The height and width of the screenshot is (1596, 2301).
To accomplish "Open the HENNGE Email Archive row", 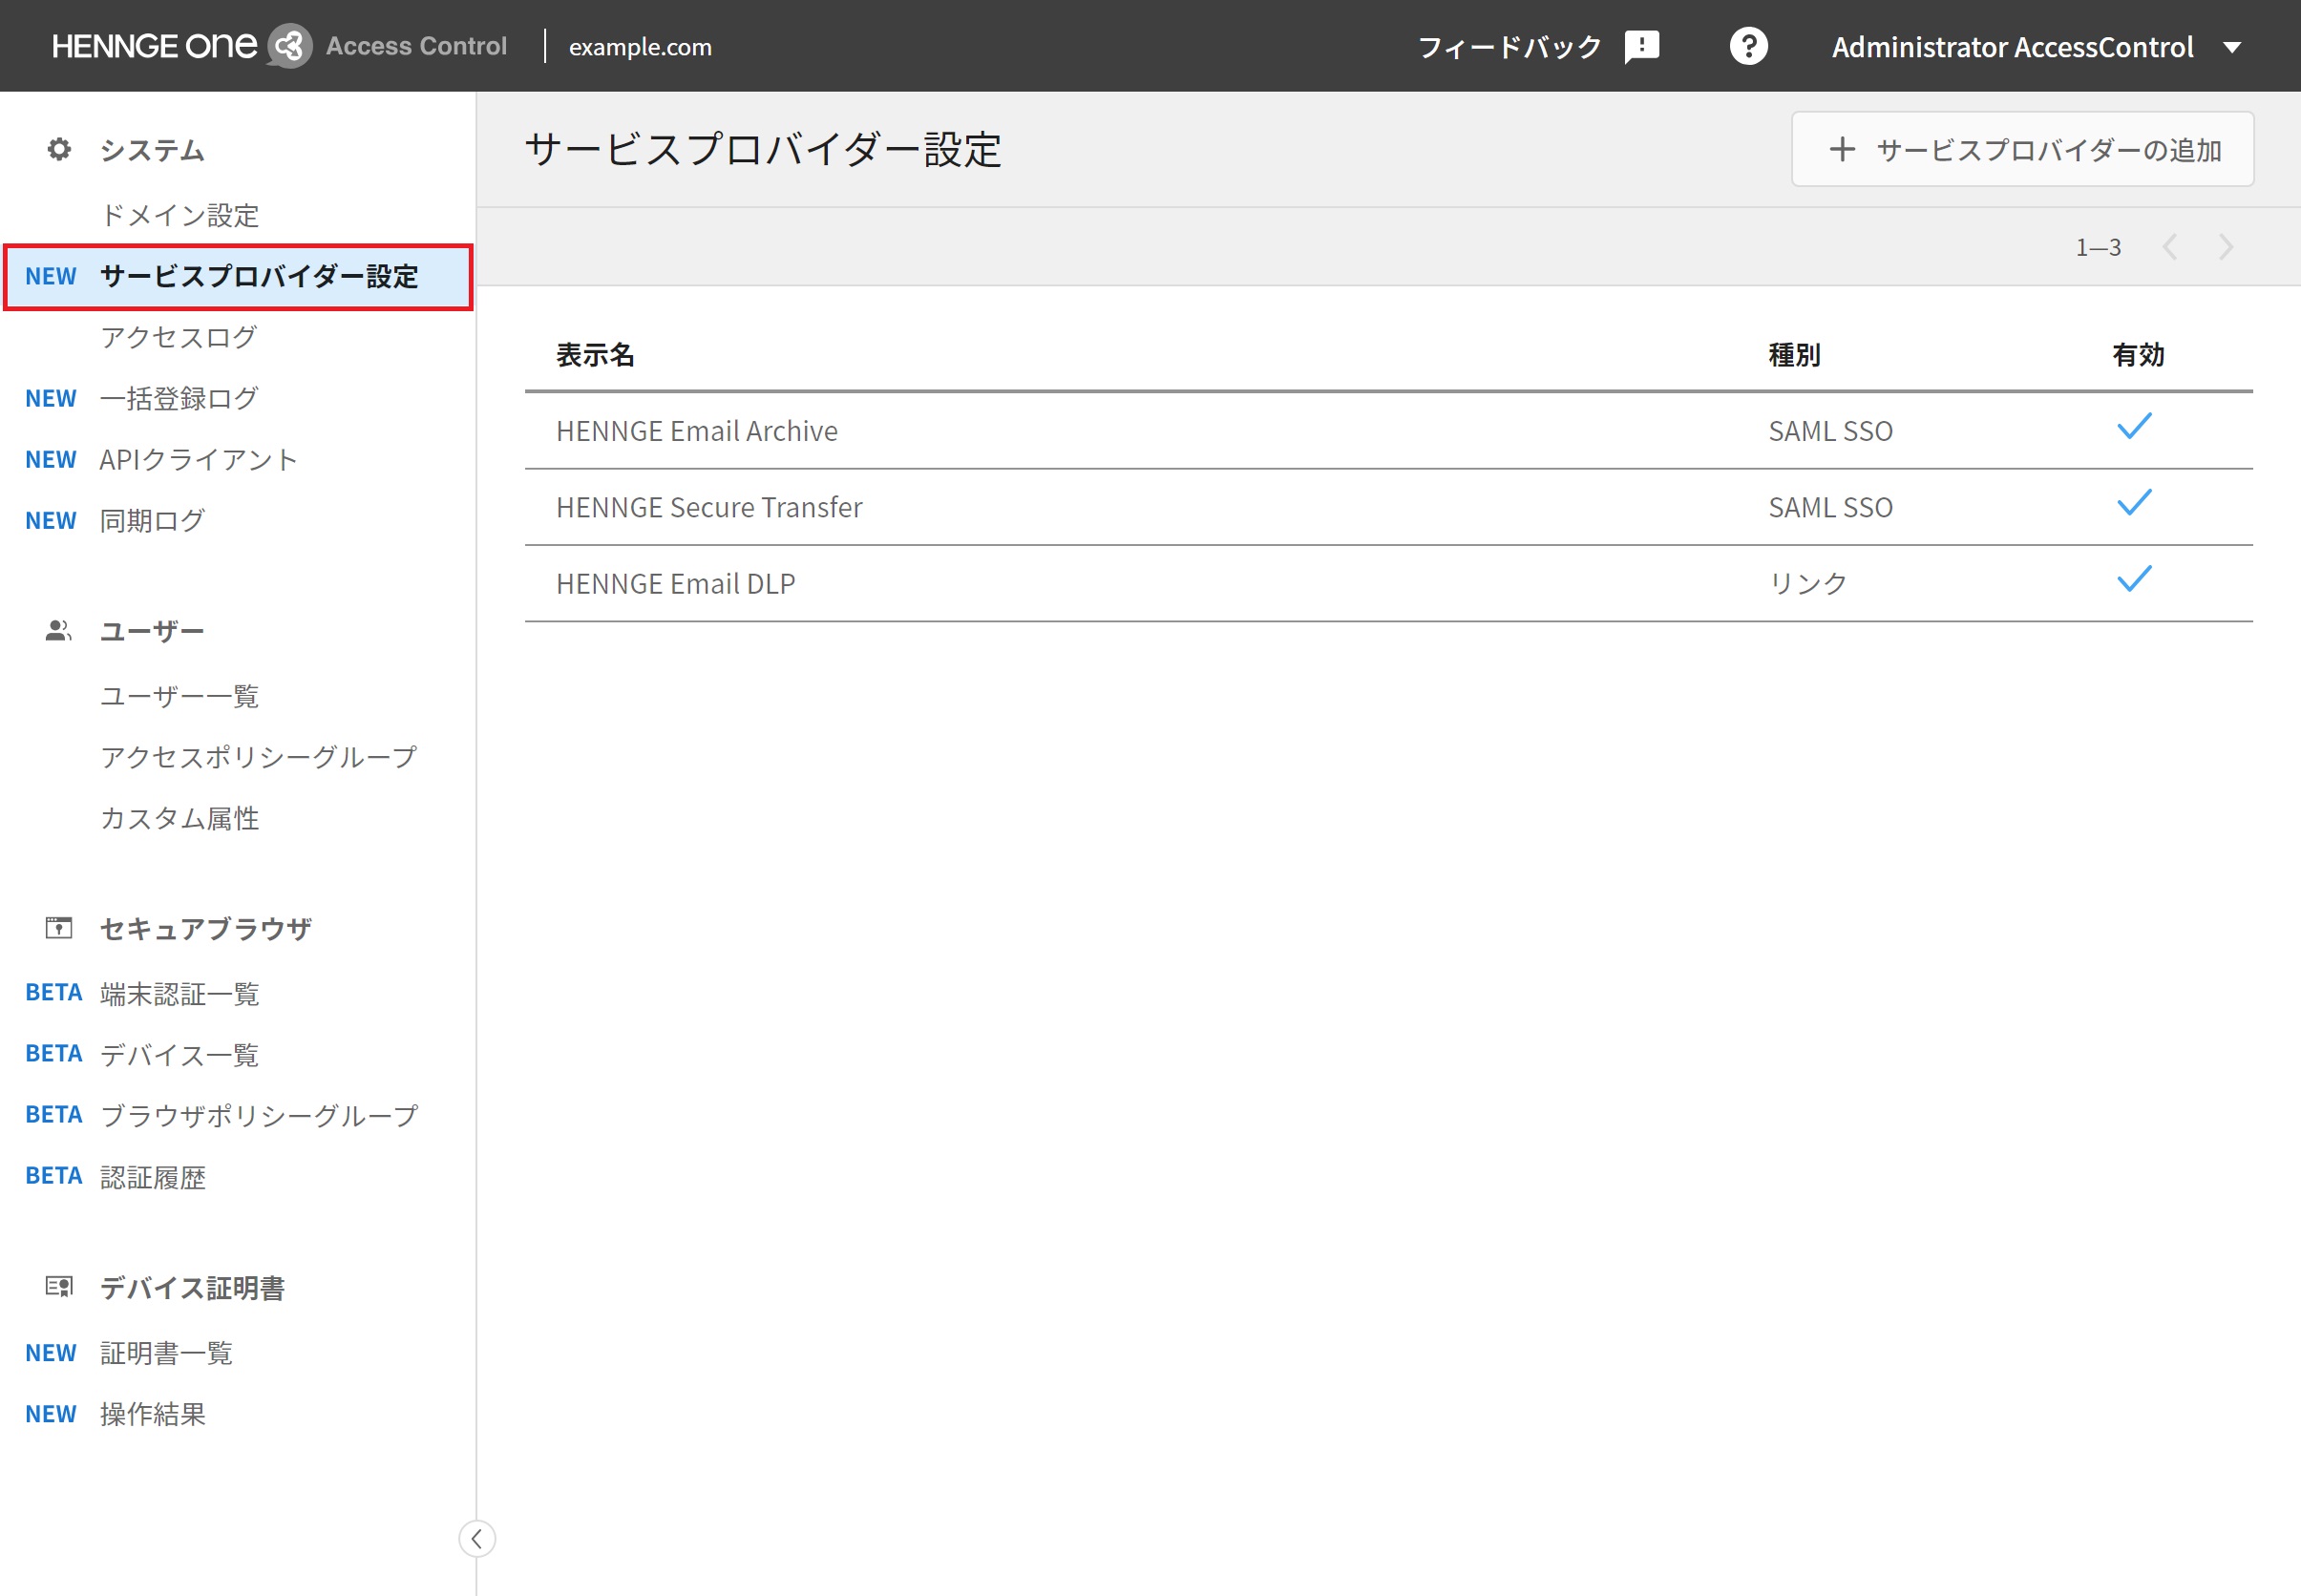I will [x=1388, y=431].
